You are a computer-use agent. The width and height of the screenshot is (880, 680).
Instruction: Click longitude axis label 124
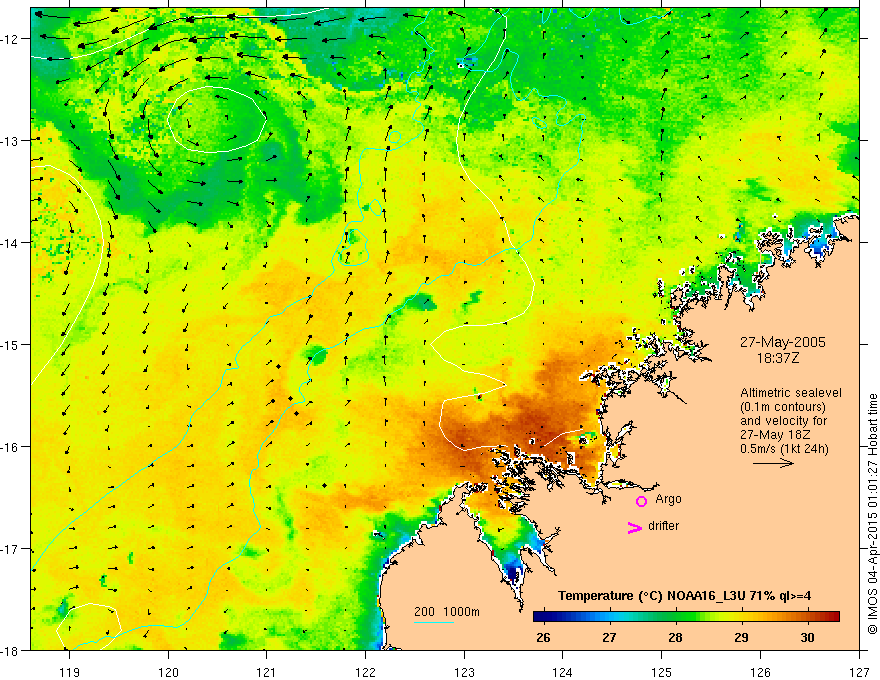pos(562,672)
